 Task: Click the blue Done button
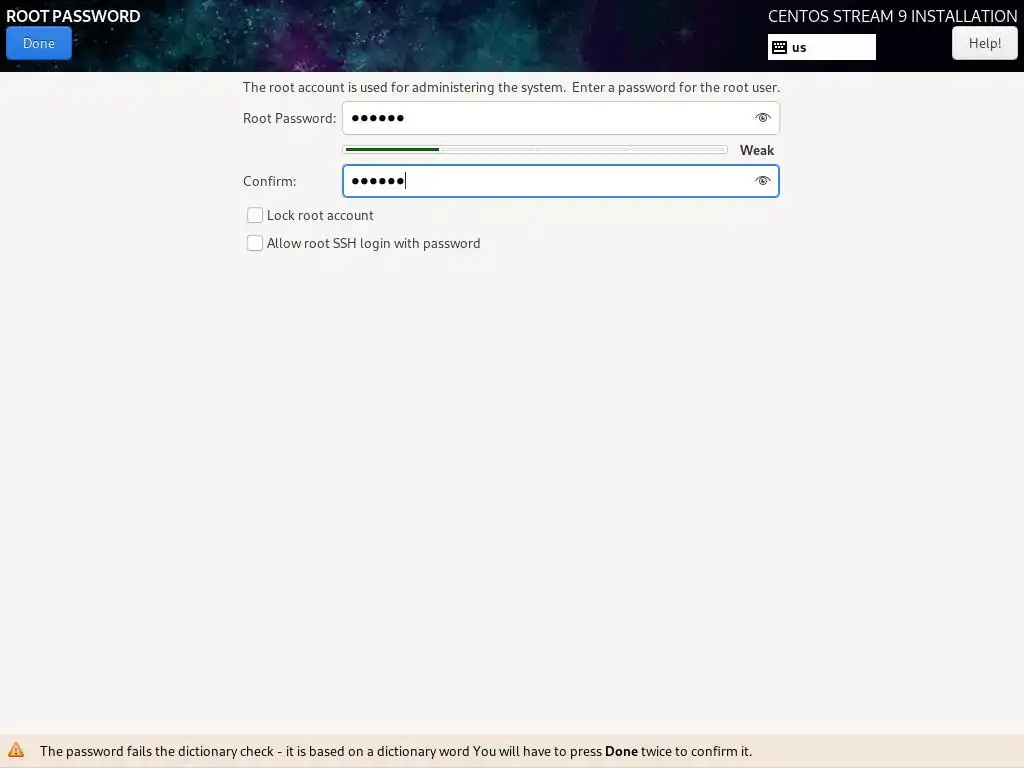[39, 43]
